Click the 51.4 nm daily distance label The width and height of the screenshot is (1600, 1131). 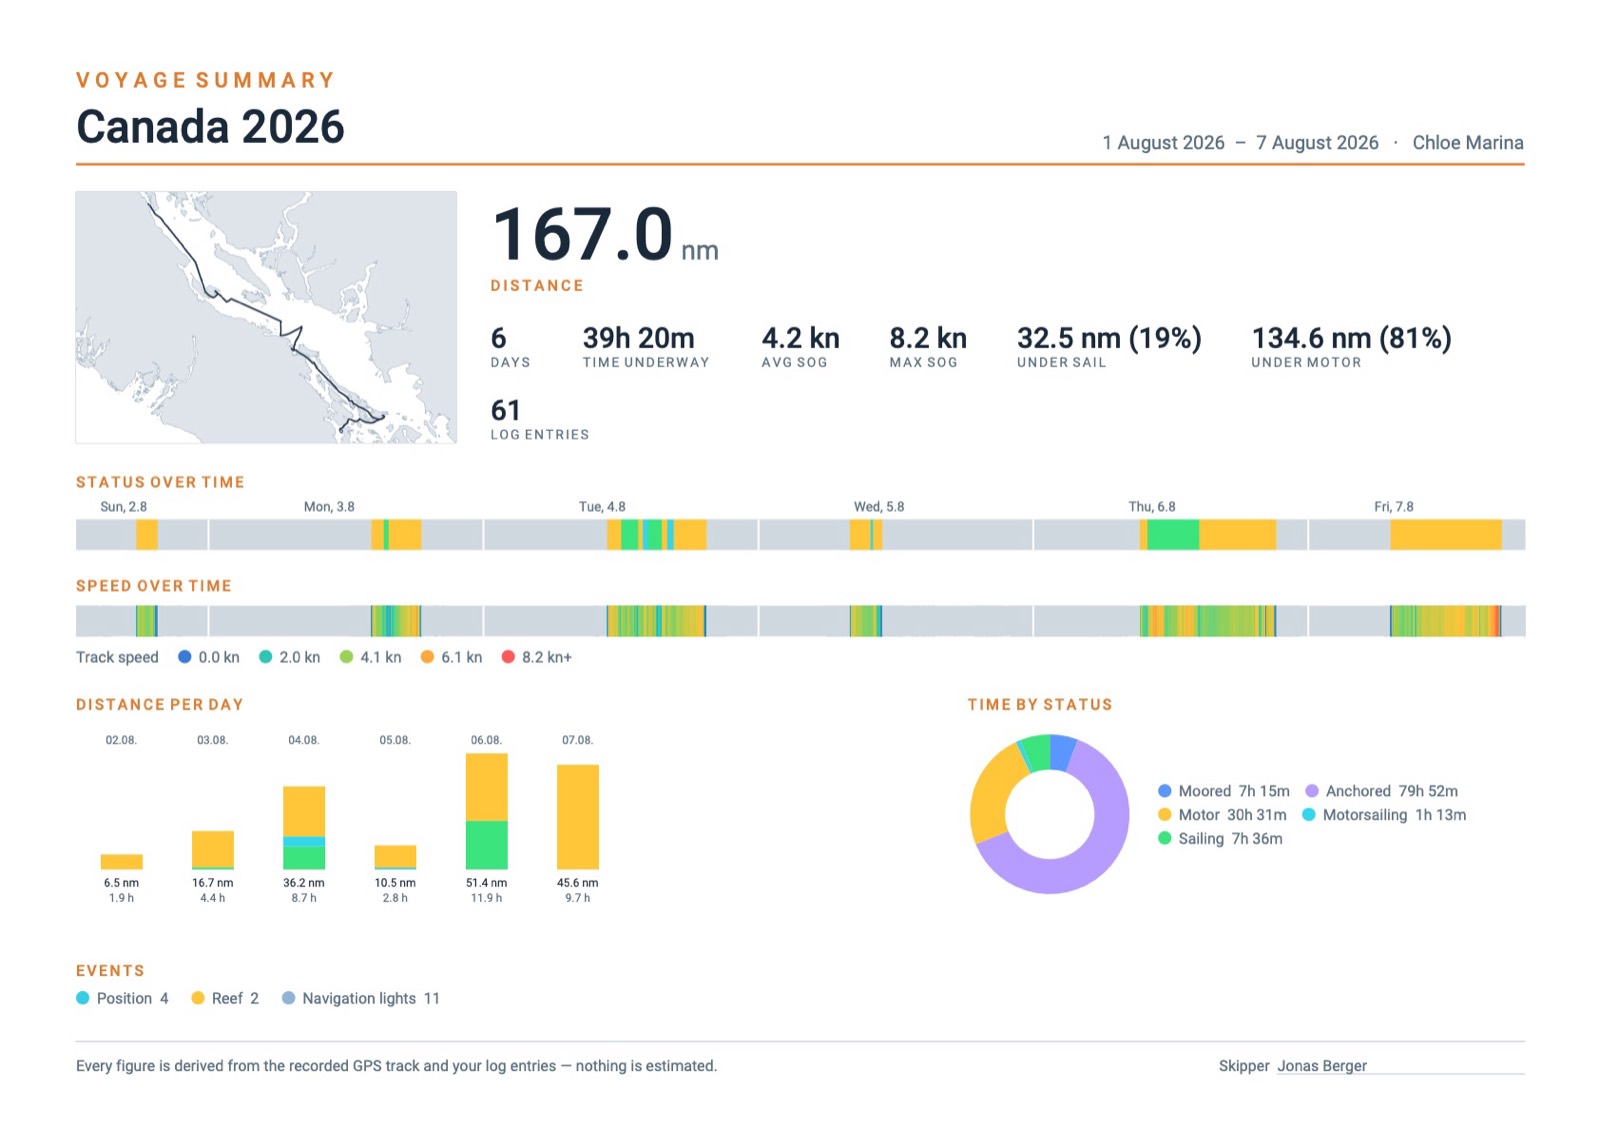[x=487, y=883]
